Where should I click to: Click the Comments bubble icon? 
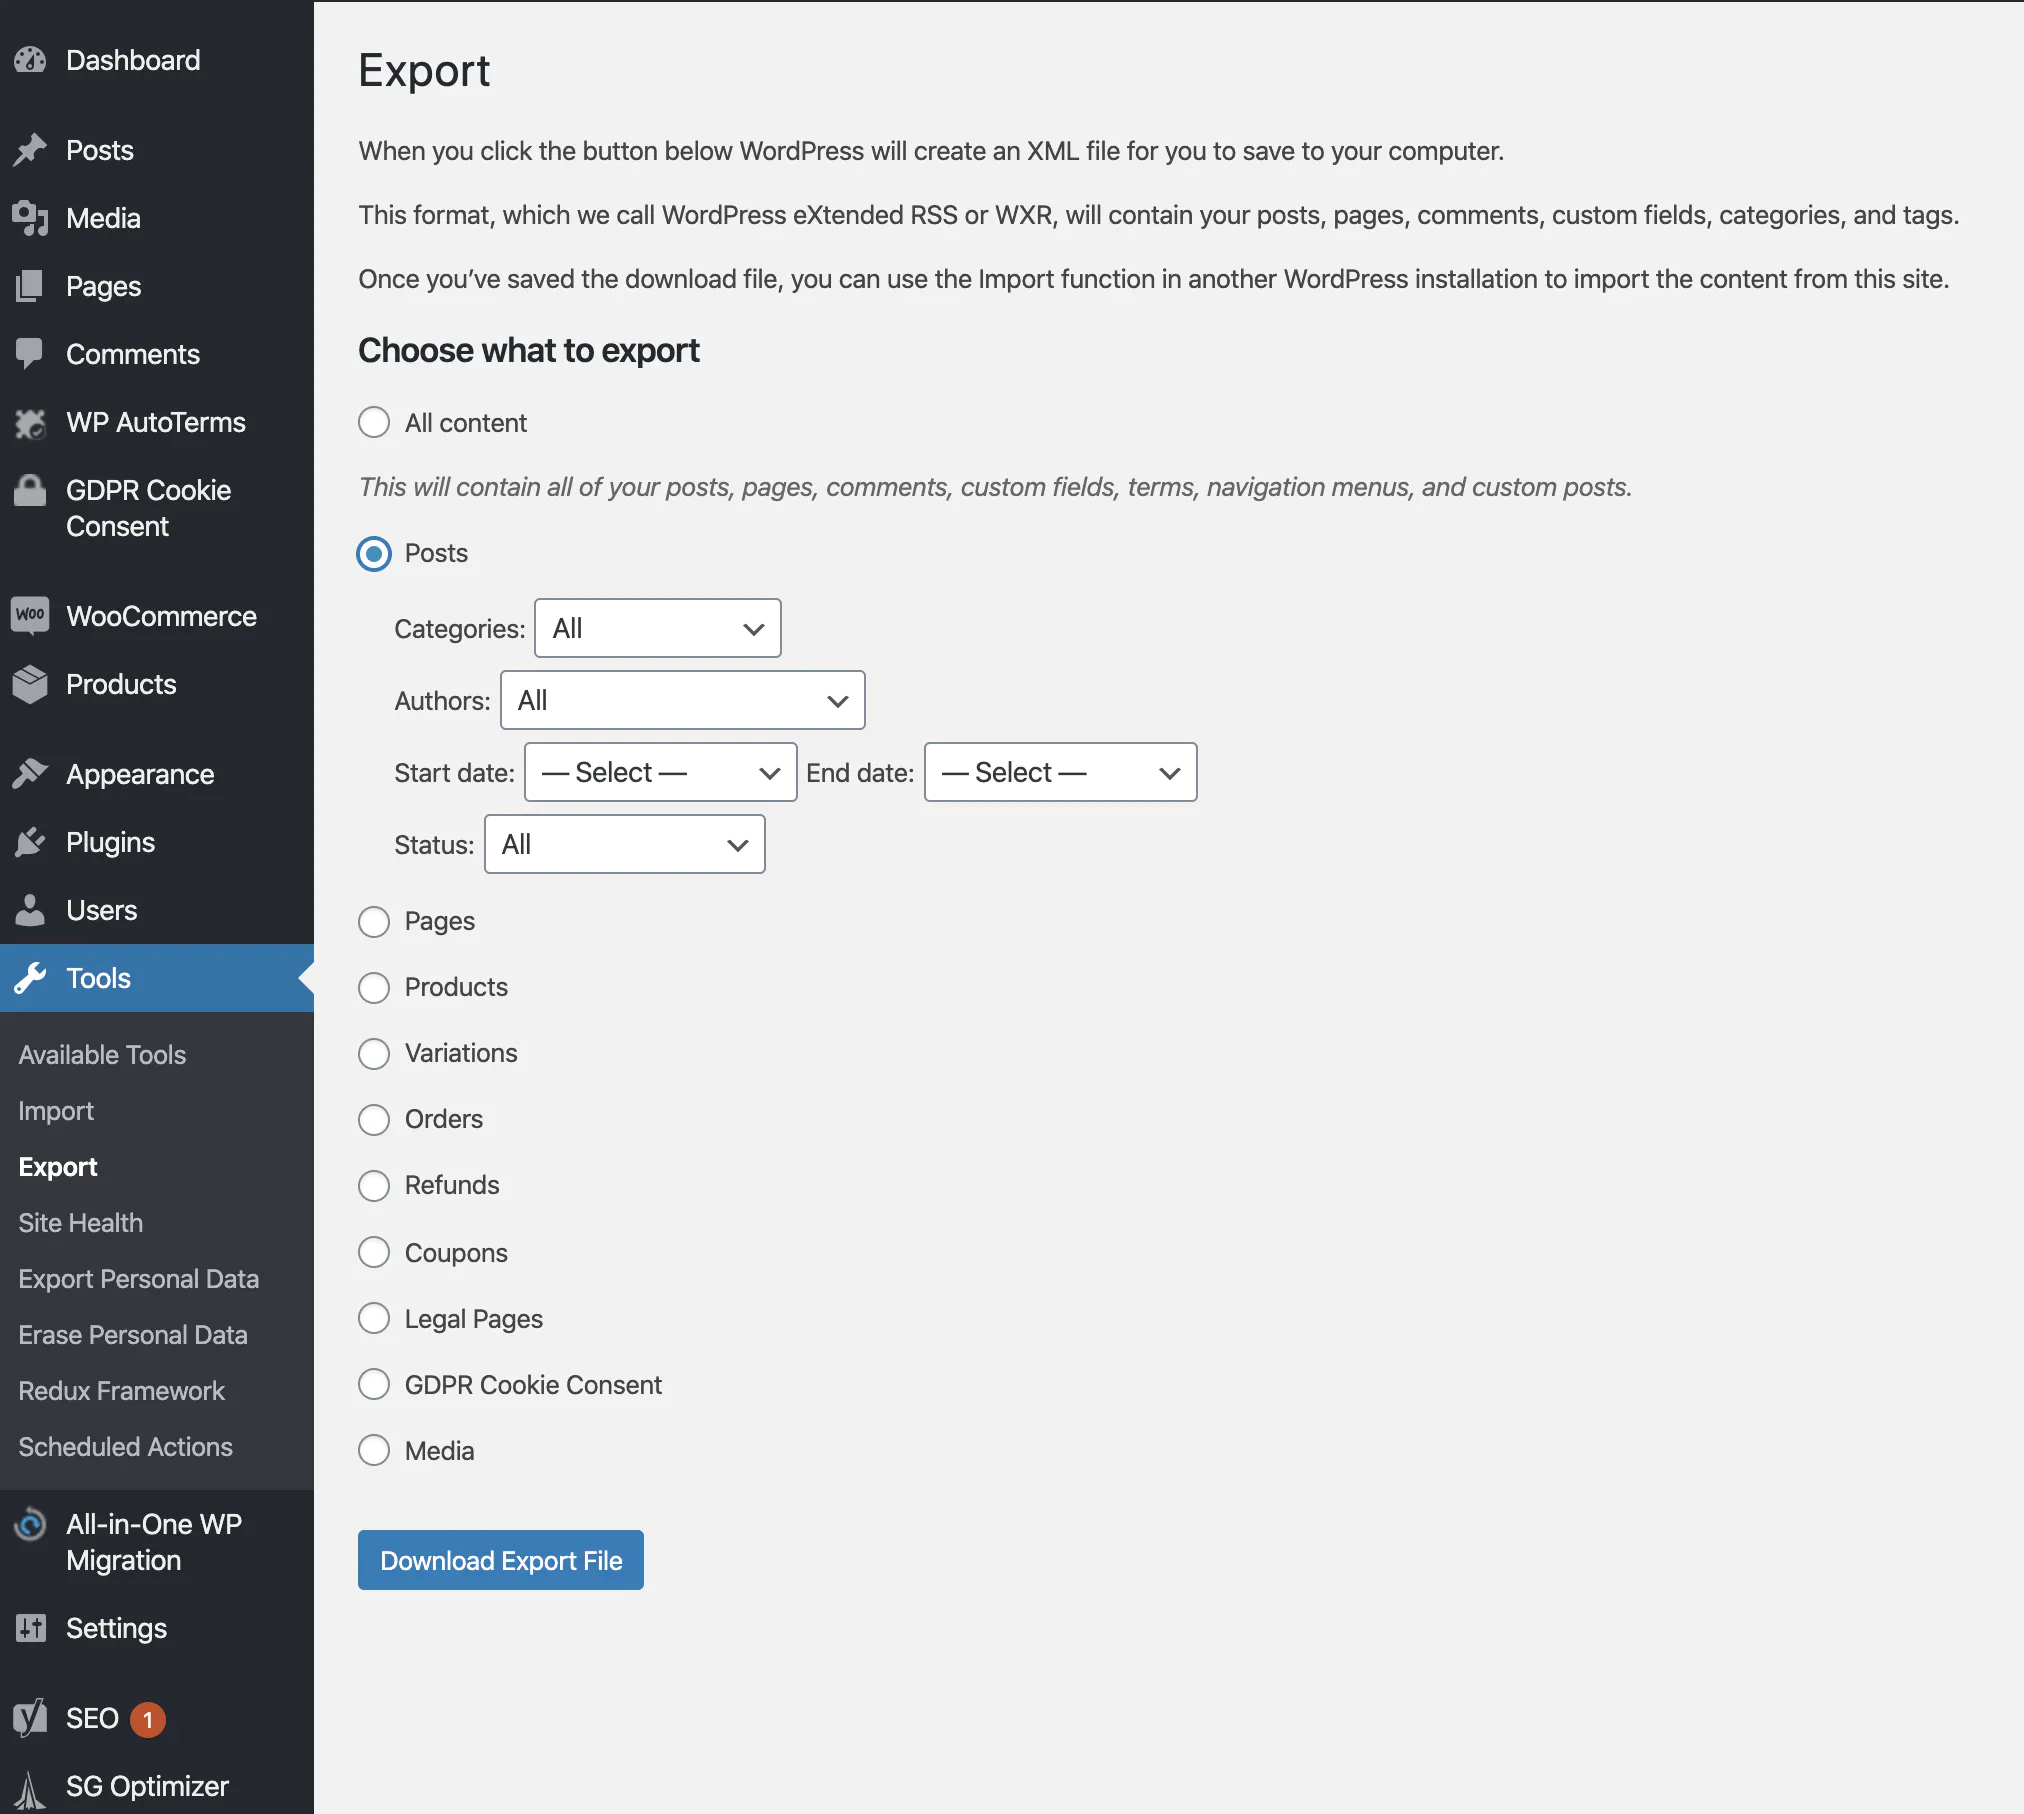click(30, 353)
